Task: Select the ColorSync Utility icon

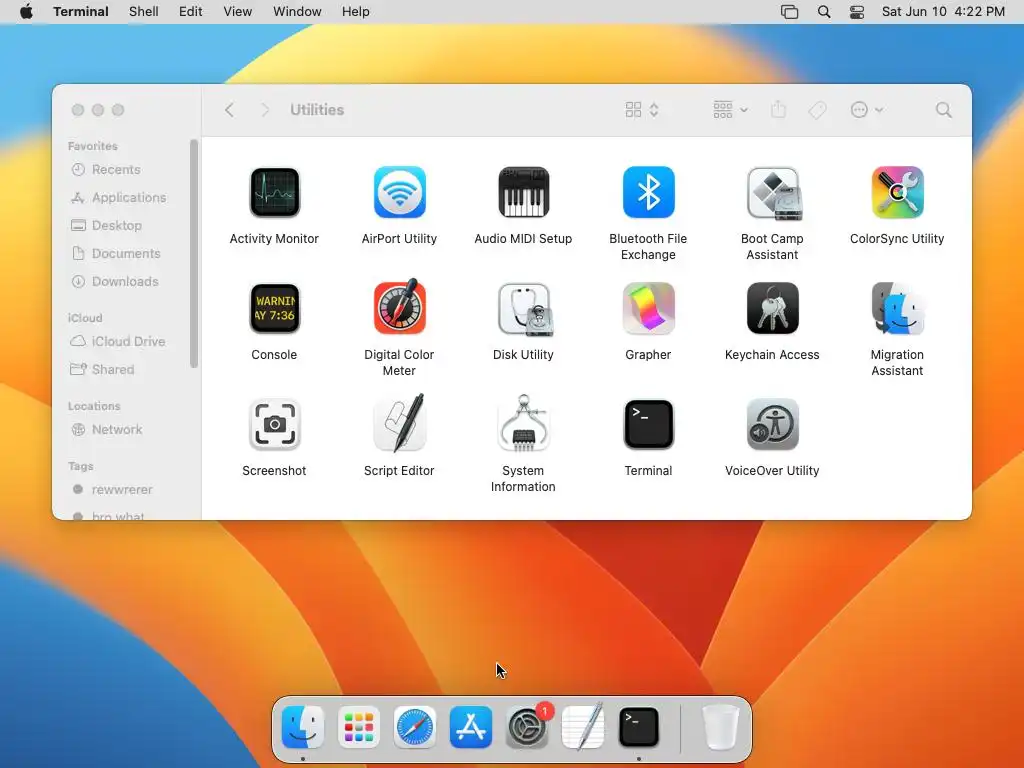Action: click(x=897, y=192)
